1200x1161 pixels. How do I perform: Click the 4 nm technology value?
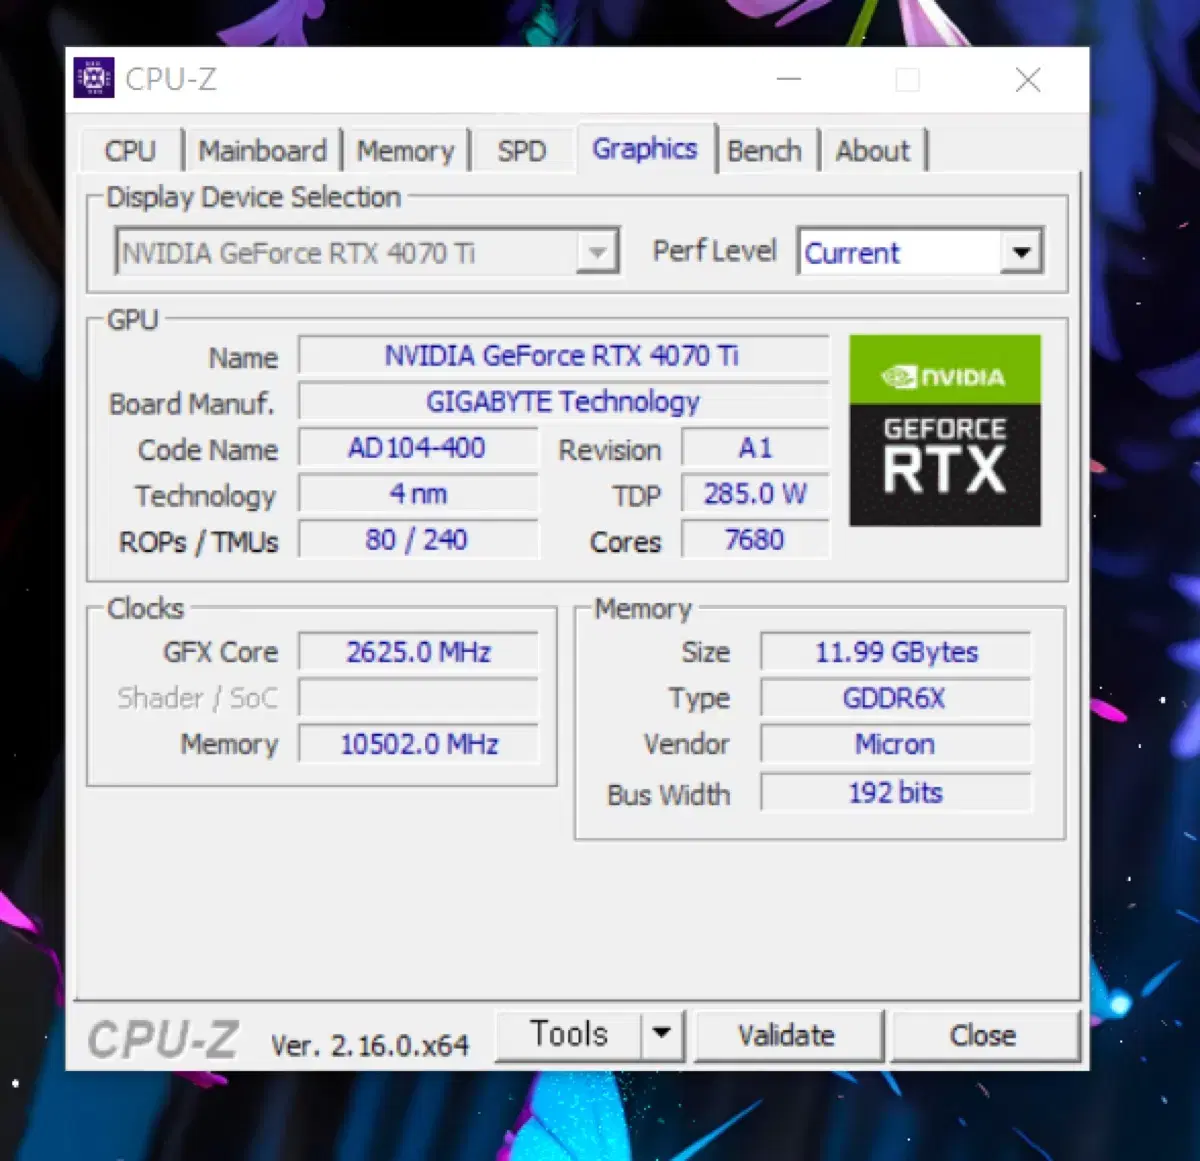pyautogui.click(x=417, y=494)
